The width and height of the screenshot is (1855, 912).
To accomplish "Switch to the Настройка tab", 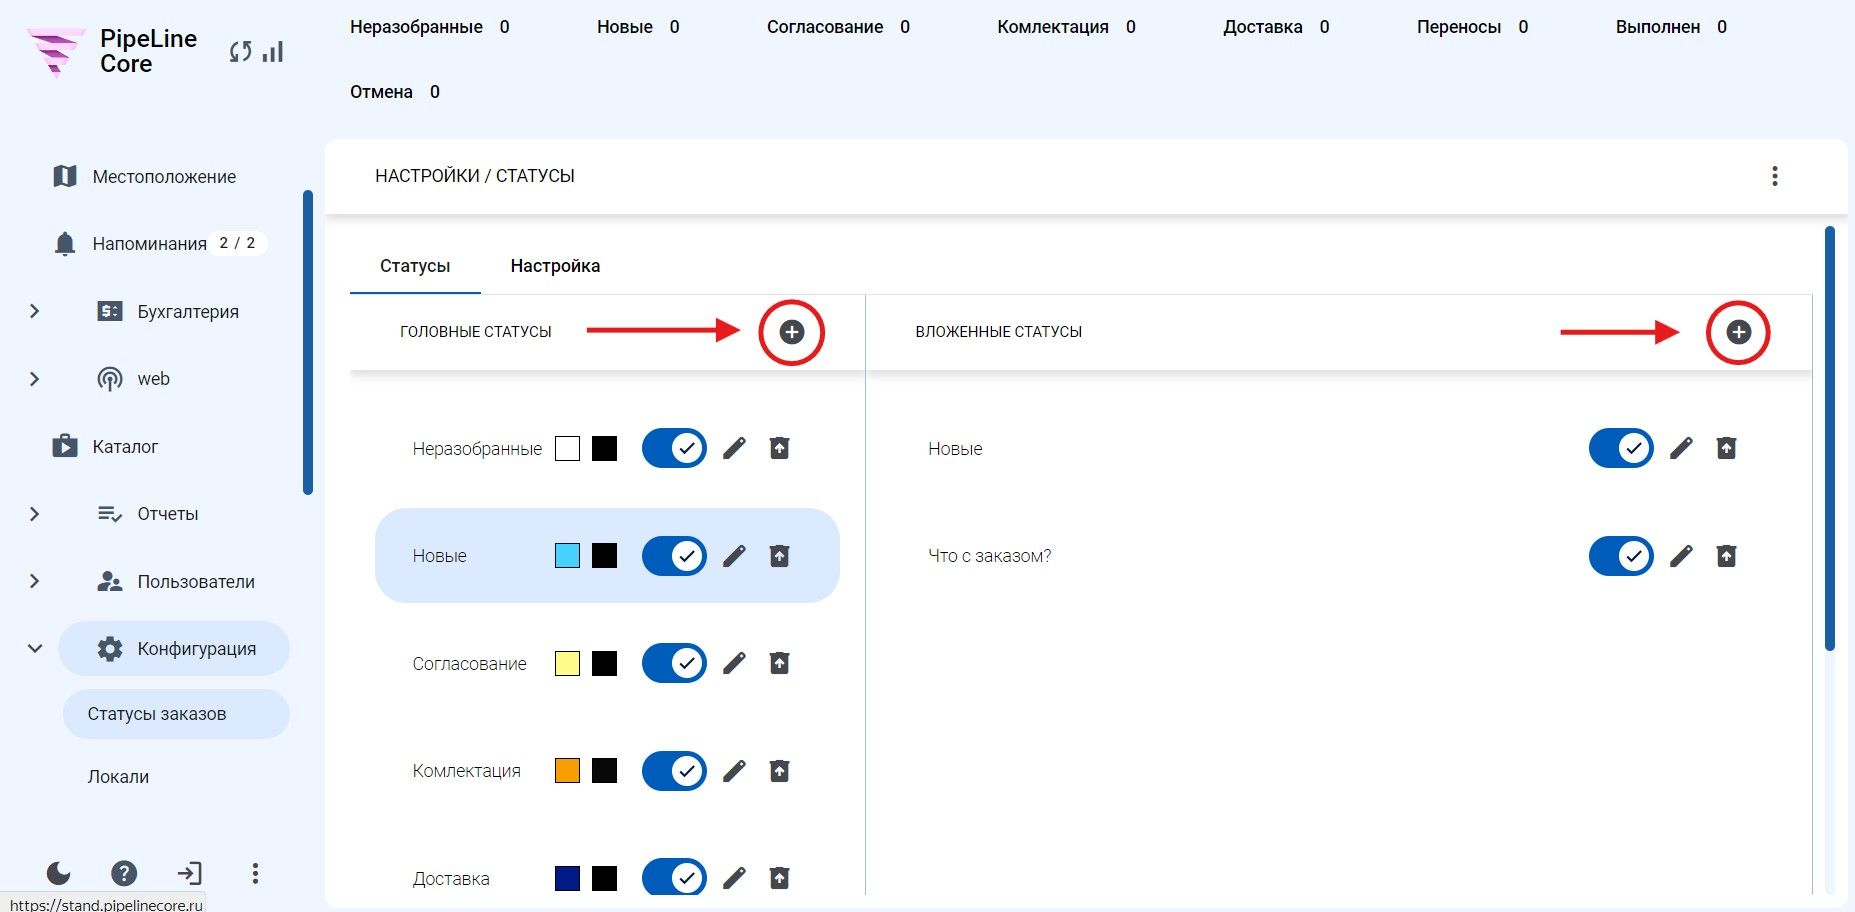I will click(x=555, y=266).
